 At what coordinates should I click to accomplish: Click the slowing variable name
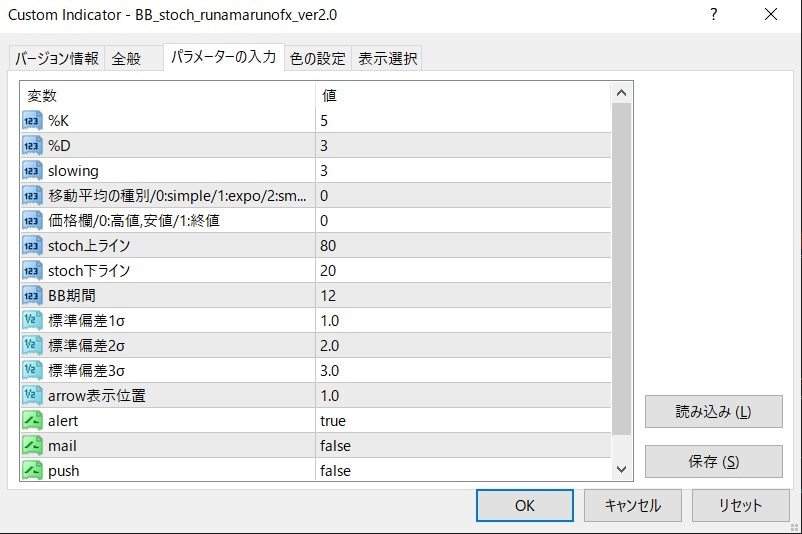click(73, 171)
